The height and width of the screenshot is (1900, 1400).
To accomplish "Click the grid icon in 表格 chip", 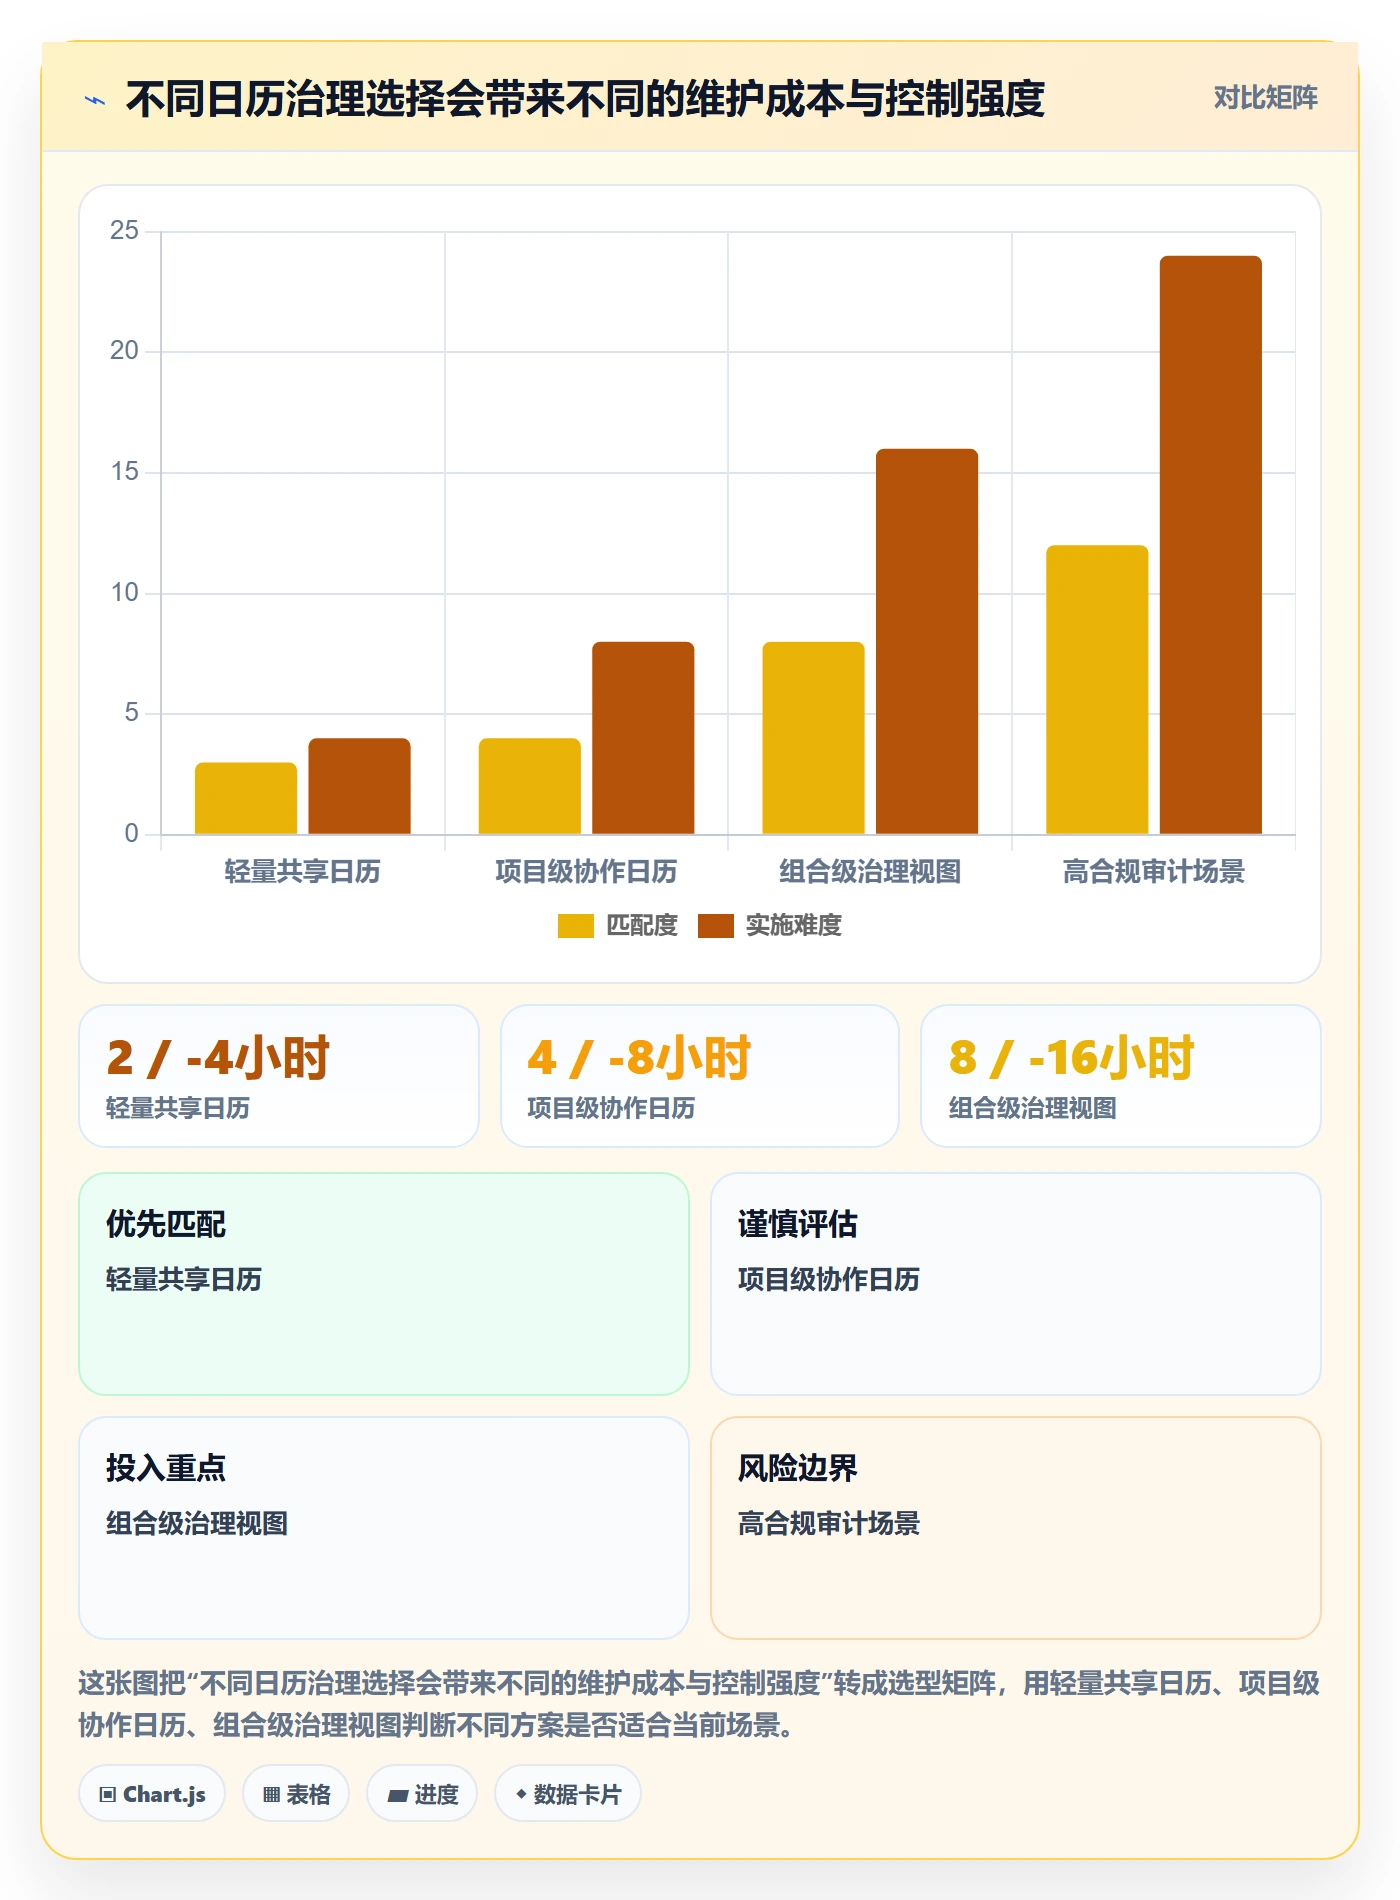I will point(271,1795).
